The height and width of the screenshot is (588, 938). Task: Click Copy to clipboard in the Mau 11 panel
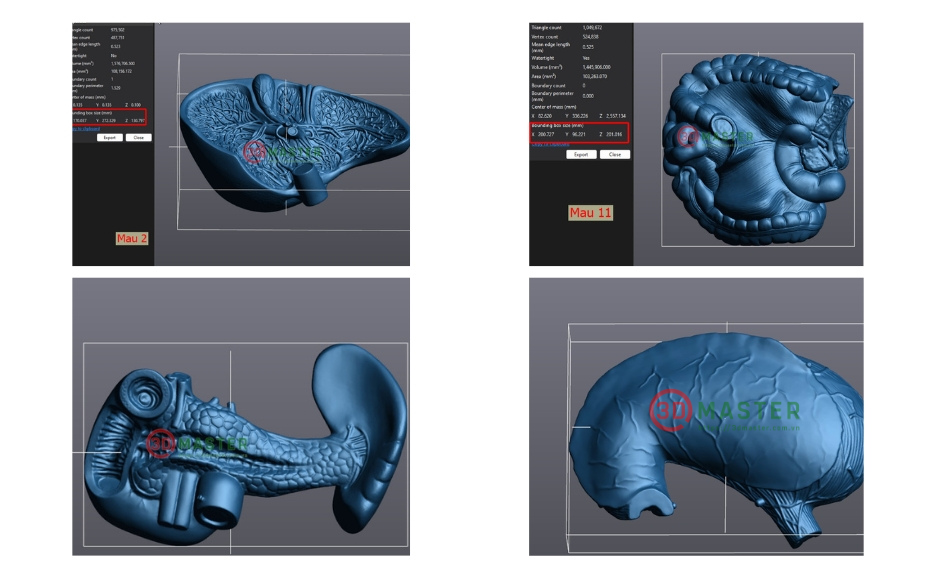pos(552,144)
